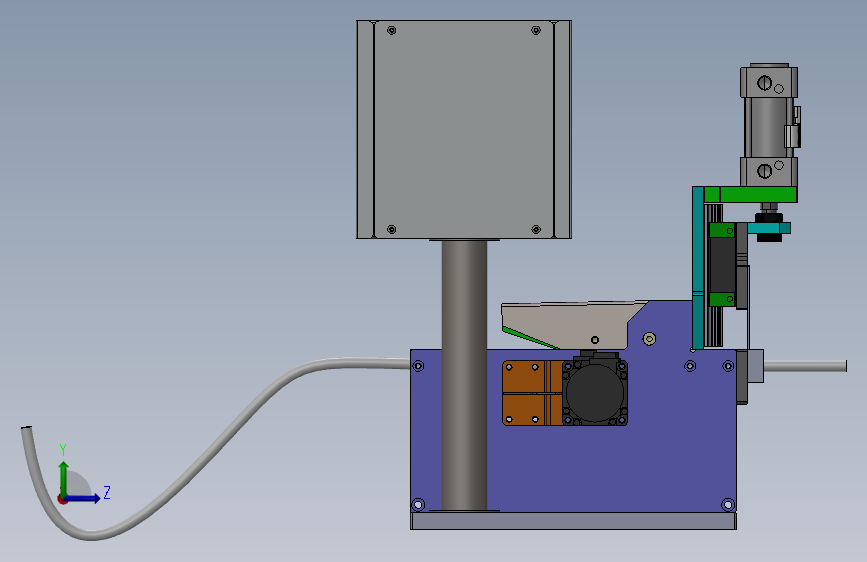Select the cylinder's lower end cap
Screen dimensions: 867x562
(769, 171)
